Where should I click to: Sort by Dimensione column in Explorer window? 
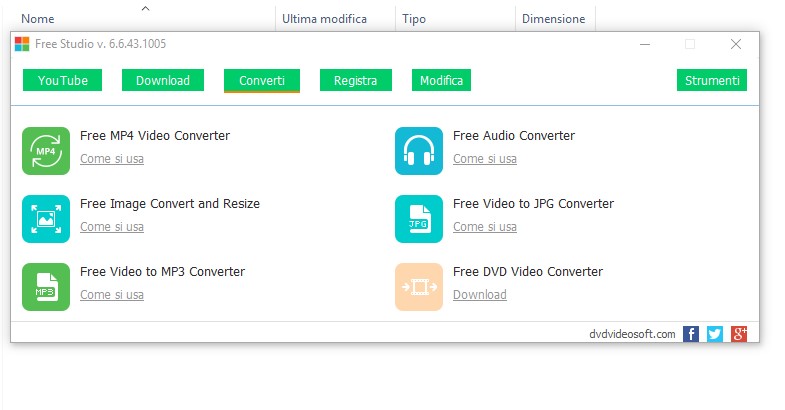pyautogui.click(x=556, y=19)
